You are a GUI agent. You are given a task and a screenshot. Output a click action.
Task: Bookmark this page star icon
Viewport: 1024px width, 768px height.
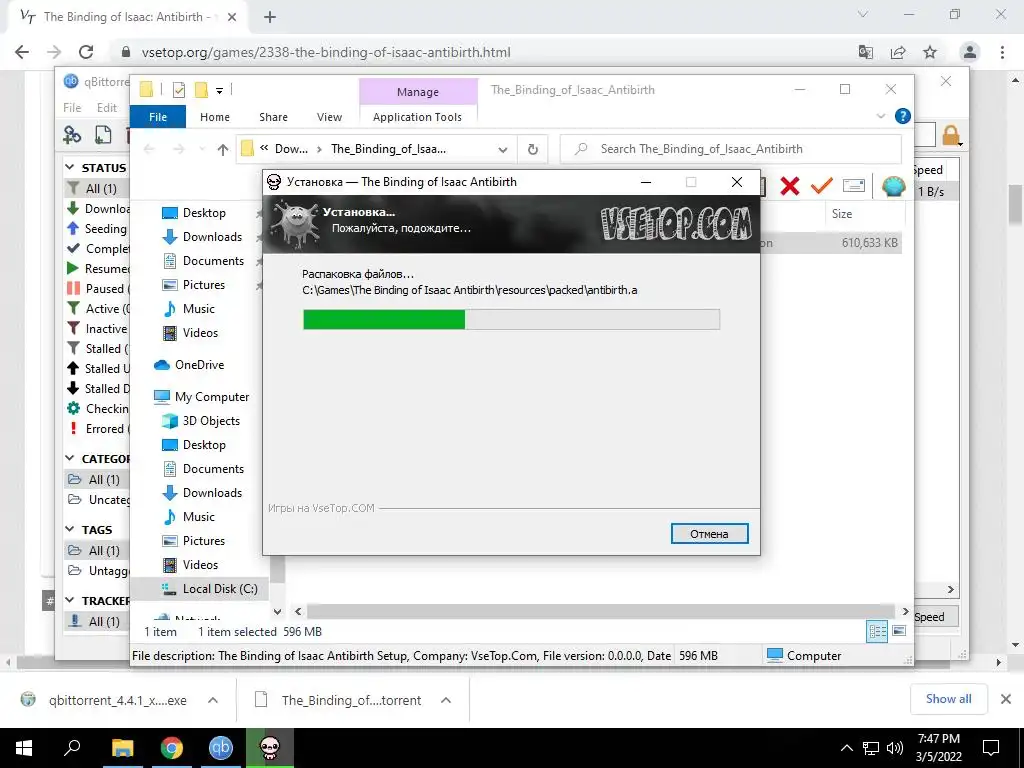point(930,52)
